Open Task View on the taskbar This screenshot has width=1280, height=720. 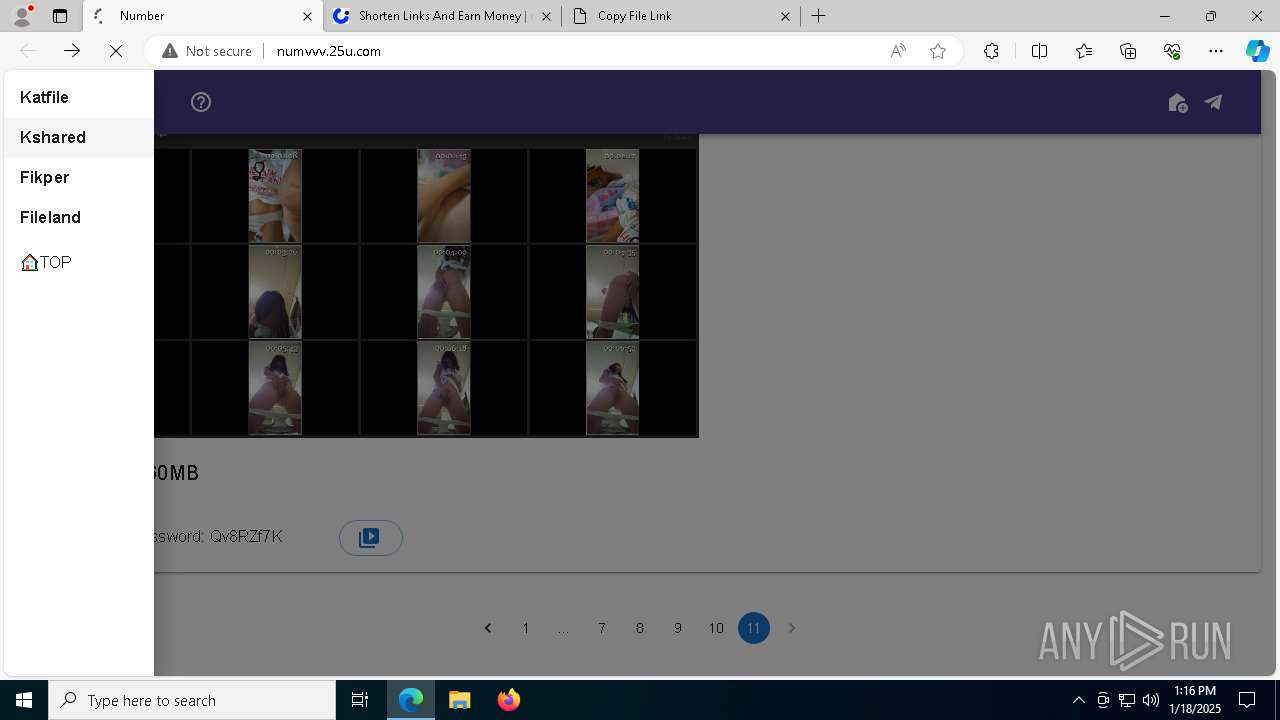(x=360, y=700)
